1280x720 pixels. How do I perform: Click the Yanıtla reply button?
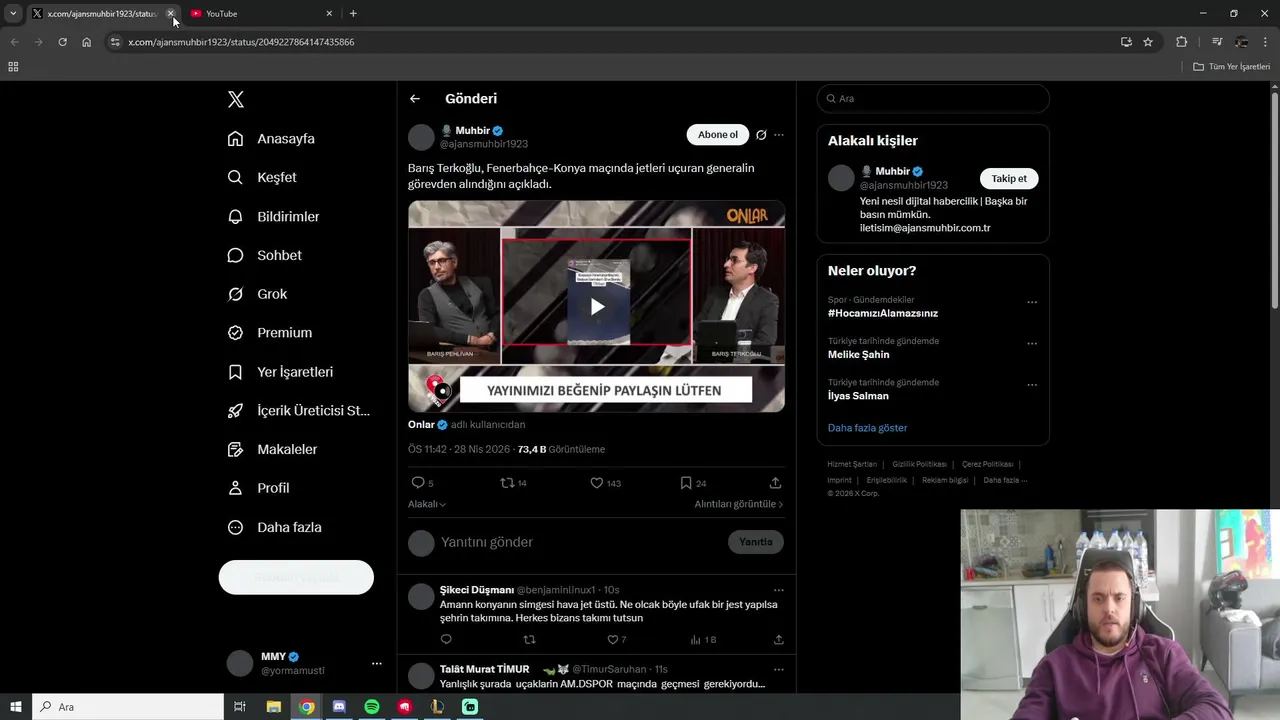(x=756, y=542)
